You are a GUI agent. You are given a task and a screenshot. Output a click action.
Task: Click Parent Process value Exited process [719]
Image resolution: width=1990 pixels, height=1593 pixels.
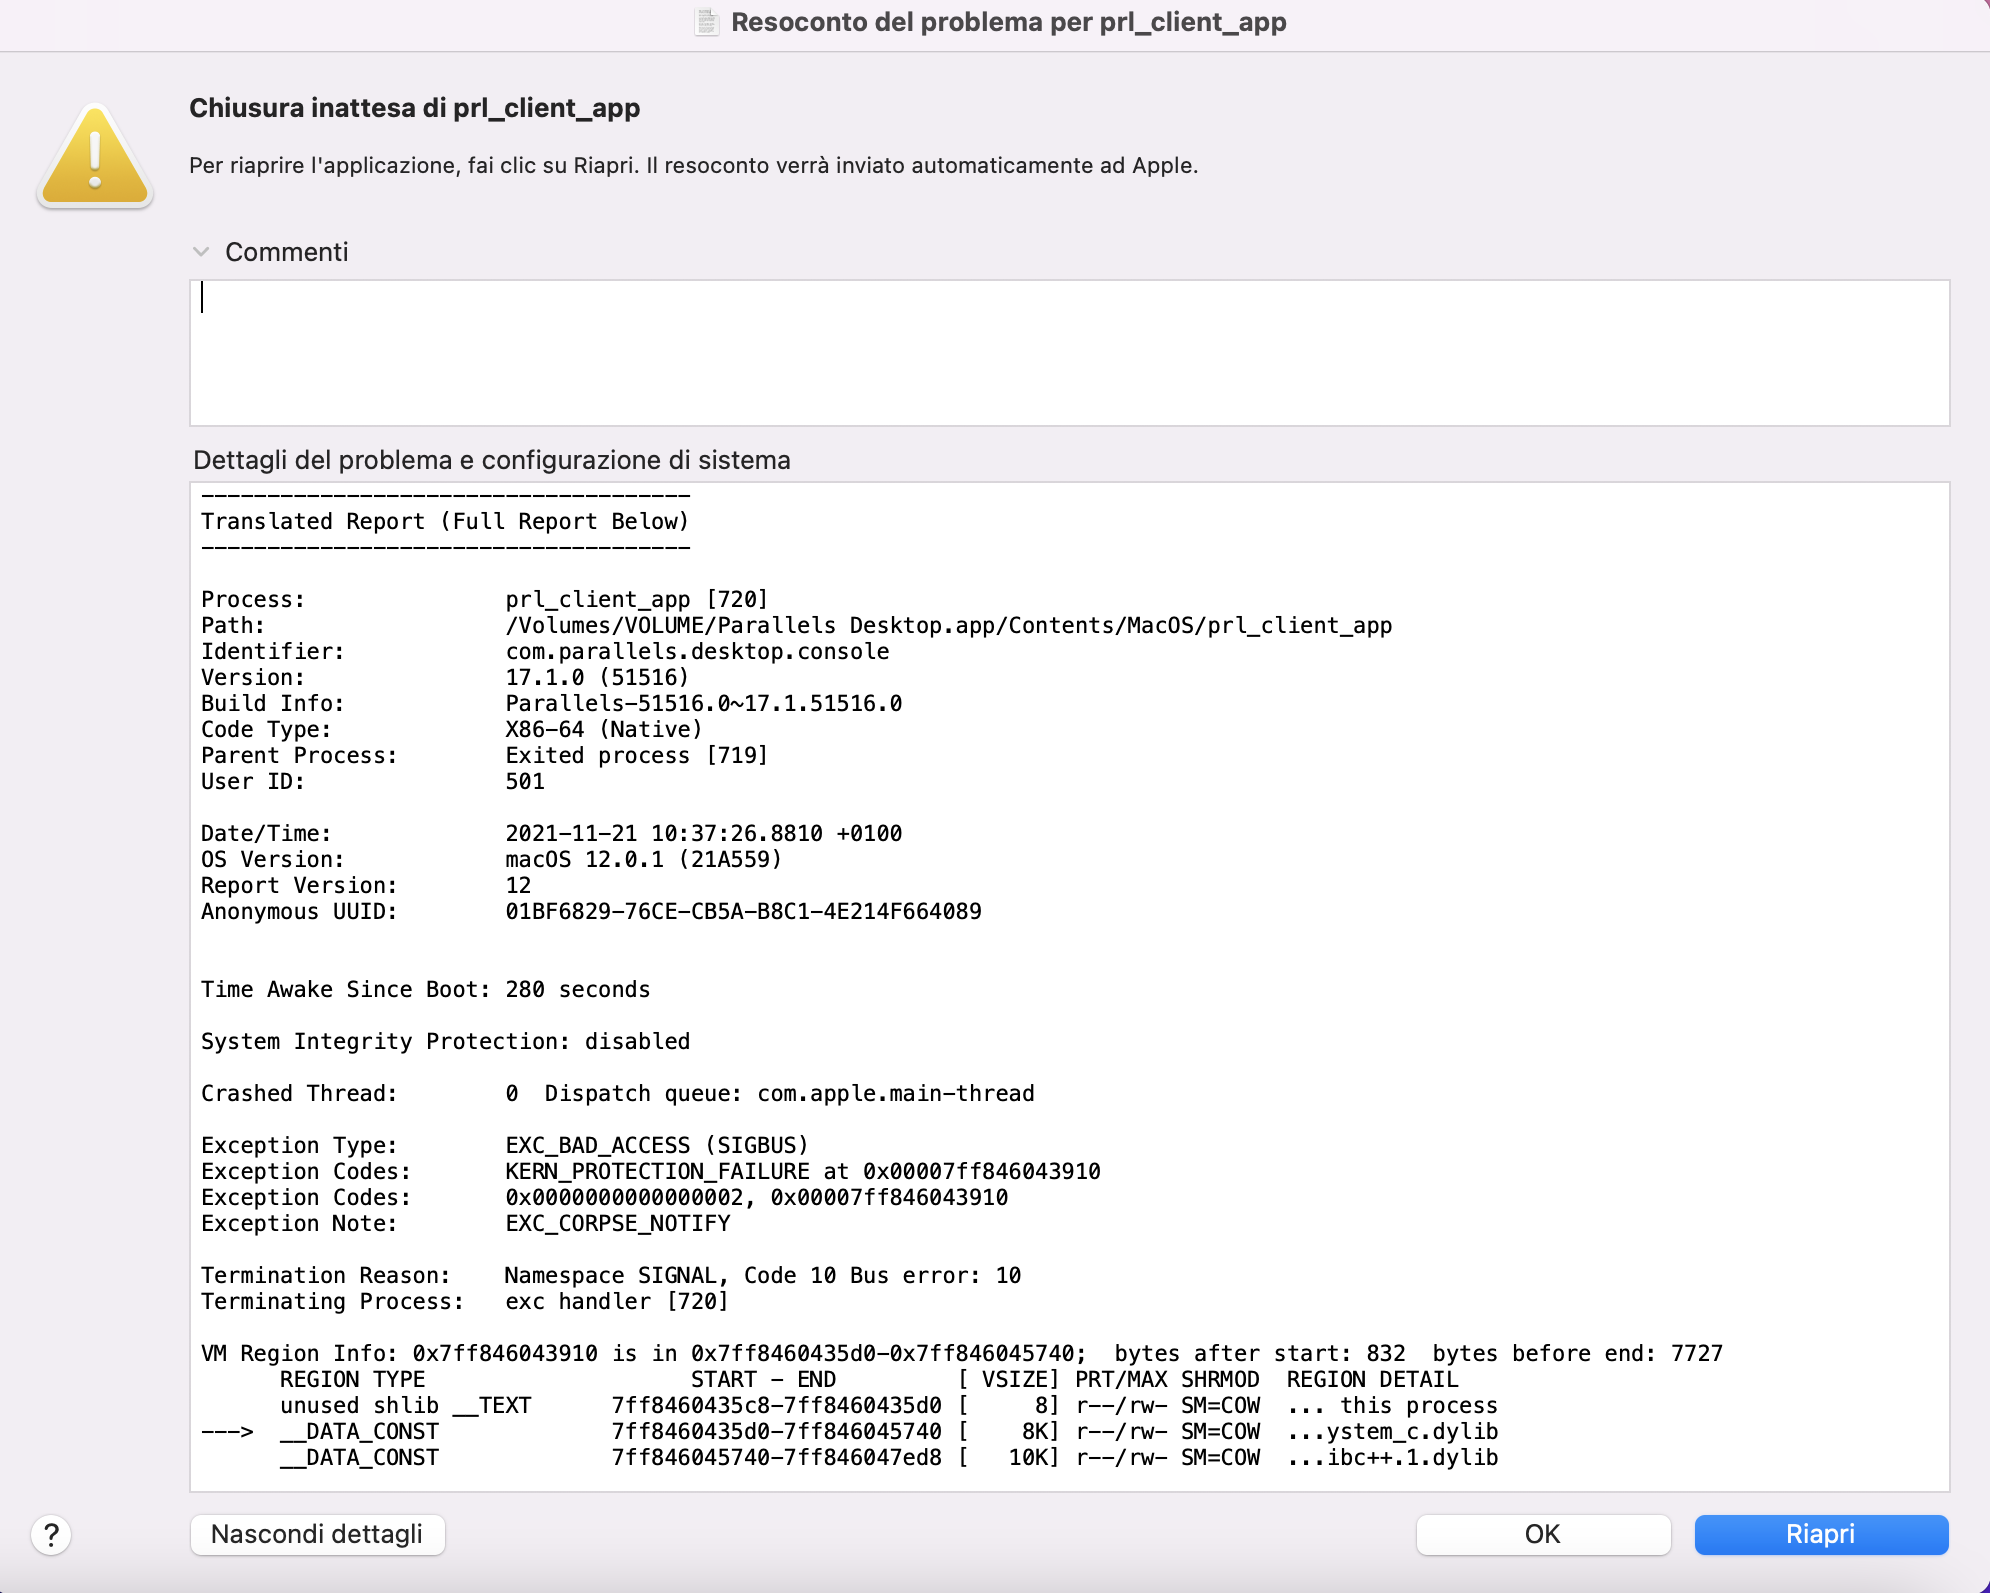click(x=636, y=756)
